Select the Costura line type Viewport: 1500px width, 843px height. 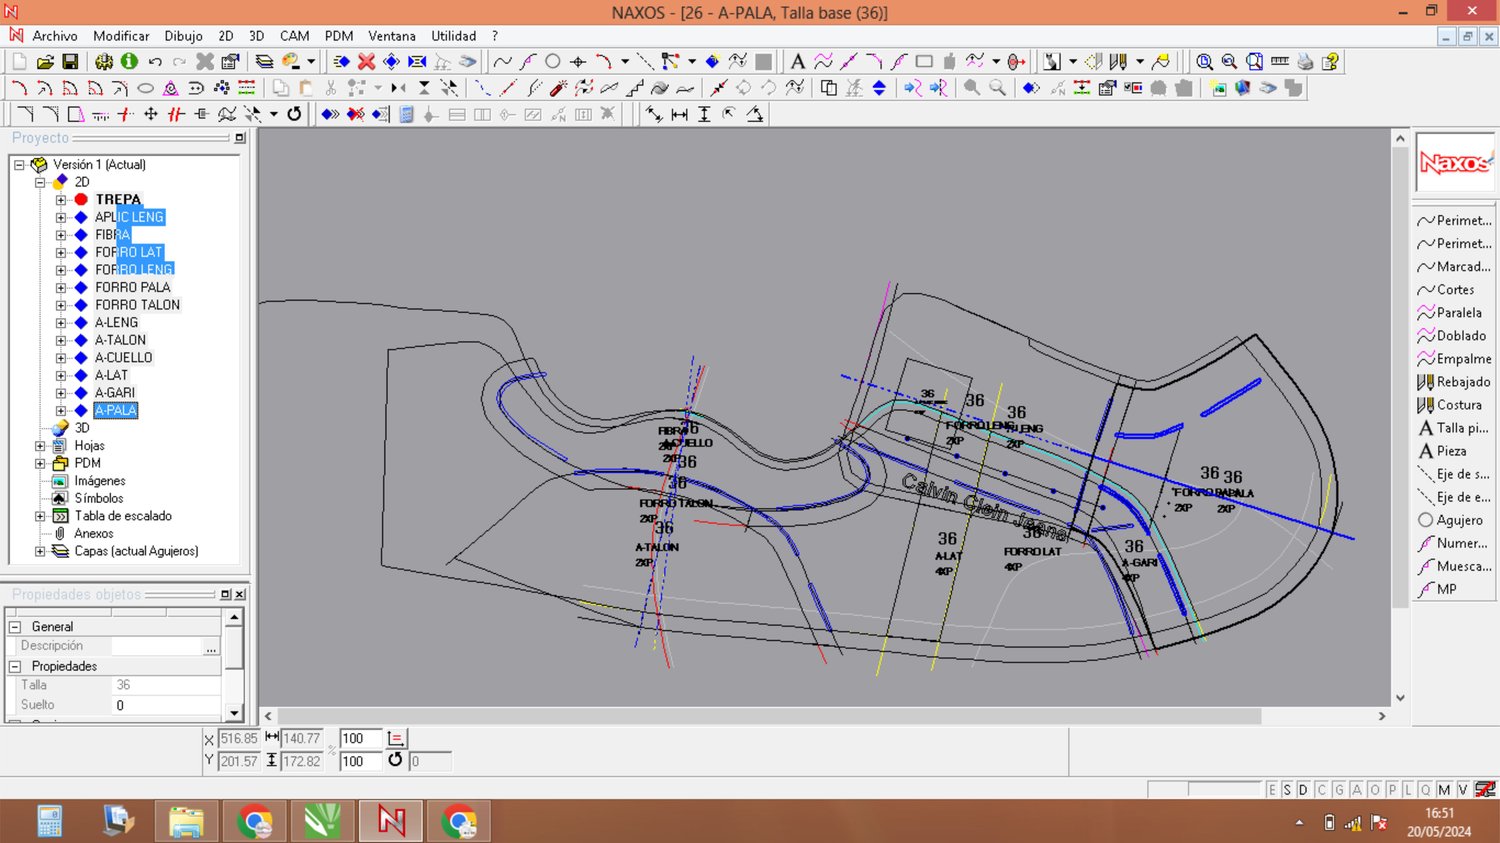coord(1450,405)
